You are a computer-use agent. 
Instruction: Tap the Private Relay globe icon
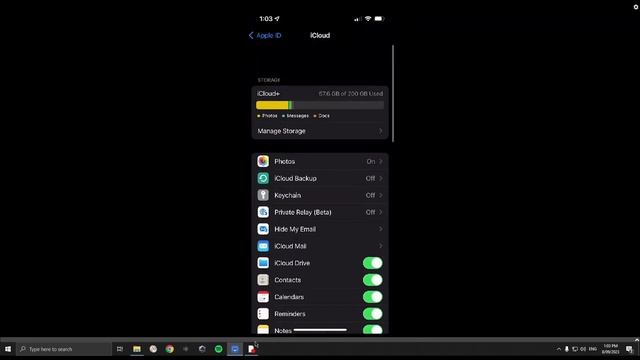point(263,212)
